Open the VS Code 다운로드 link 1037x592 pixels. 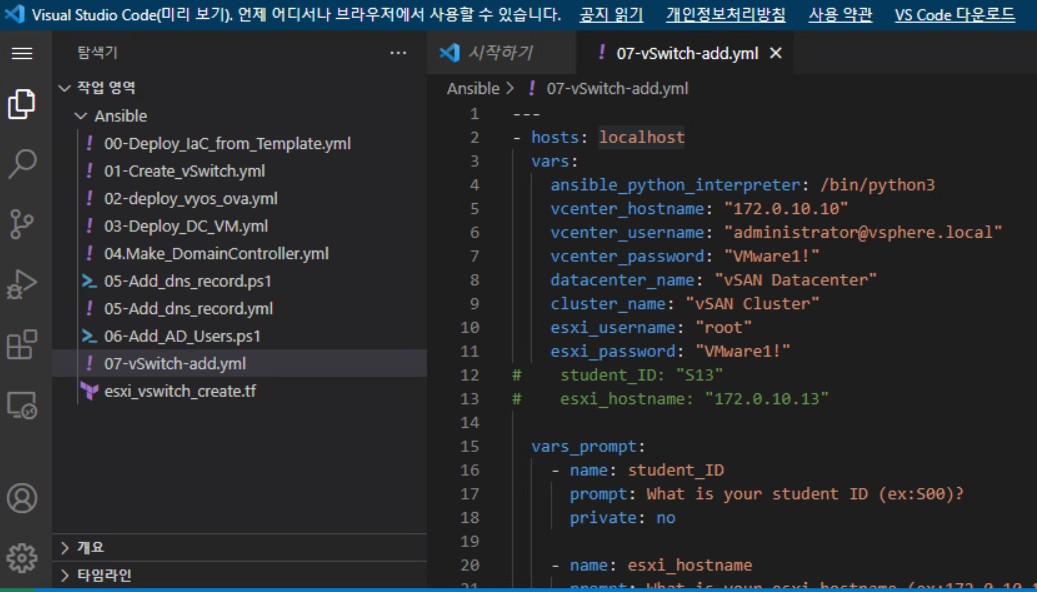[x=954, y=15]
